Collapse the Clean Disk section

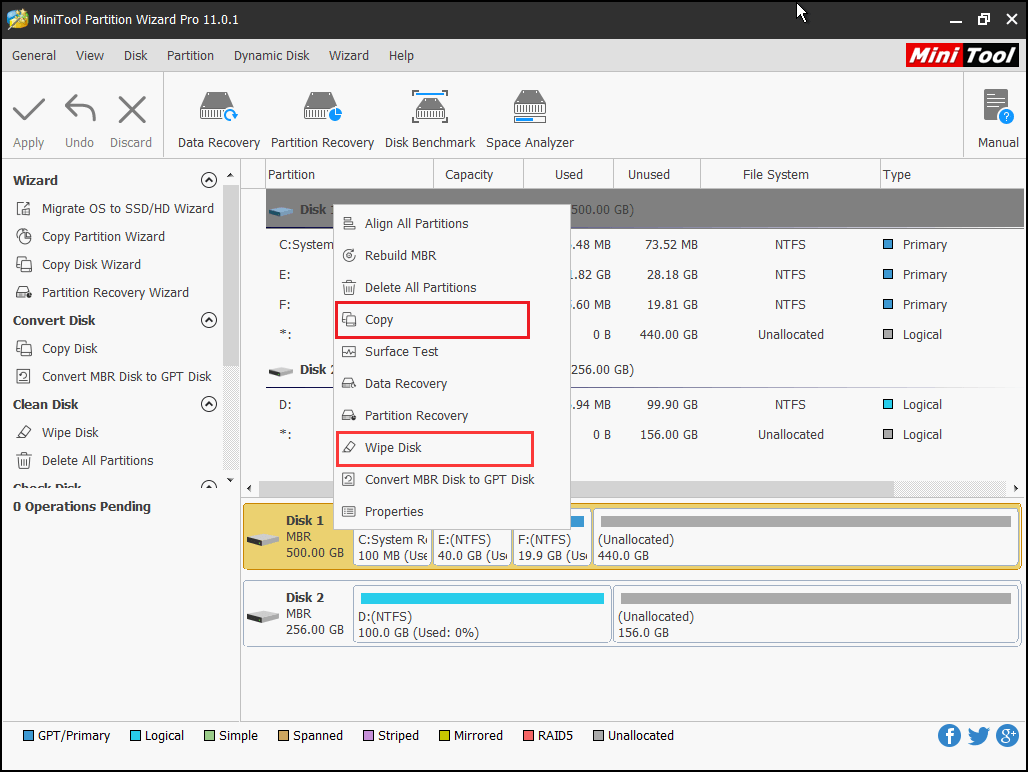coord(208,404)
